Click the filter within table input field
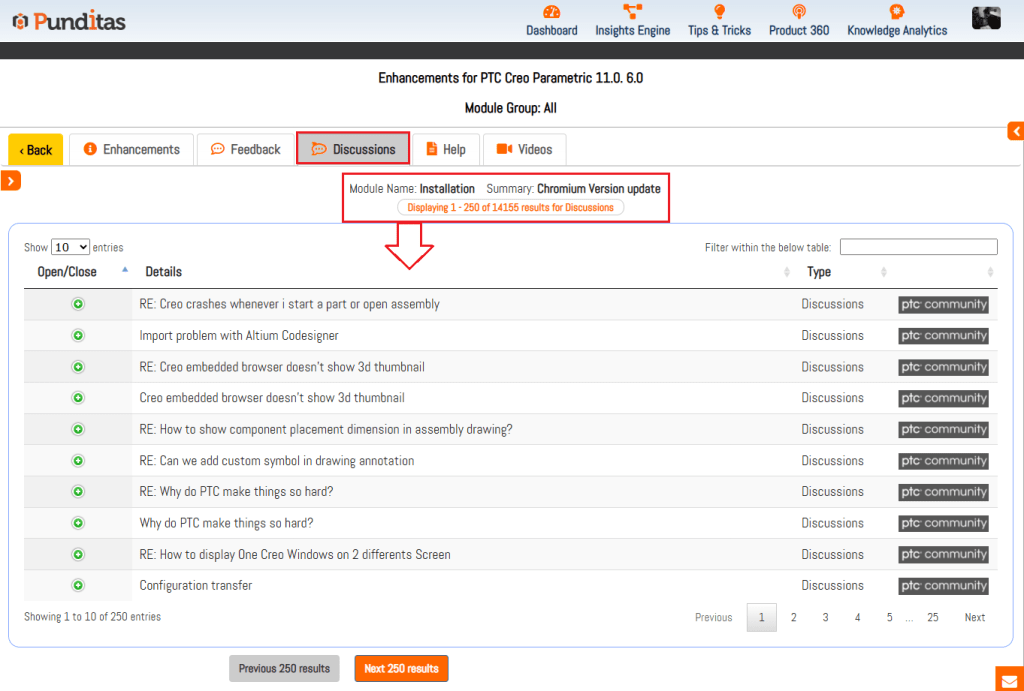The image size is (1024, 691). 918,247
